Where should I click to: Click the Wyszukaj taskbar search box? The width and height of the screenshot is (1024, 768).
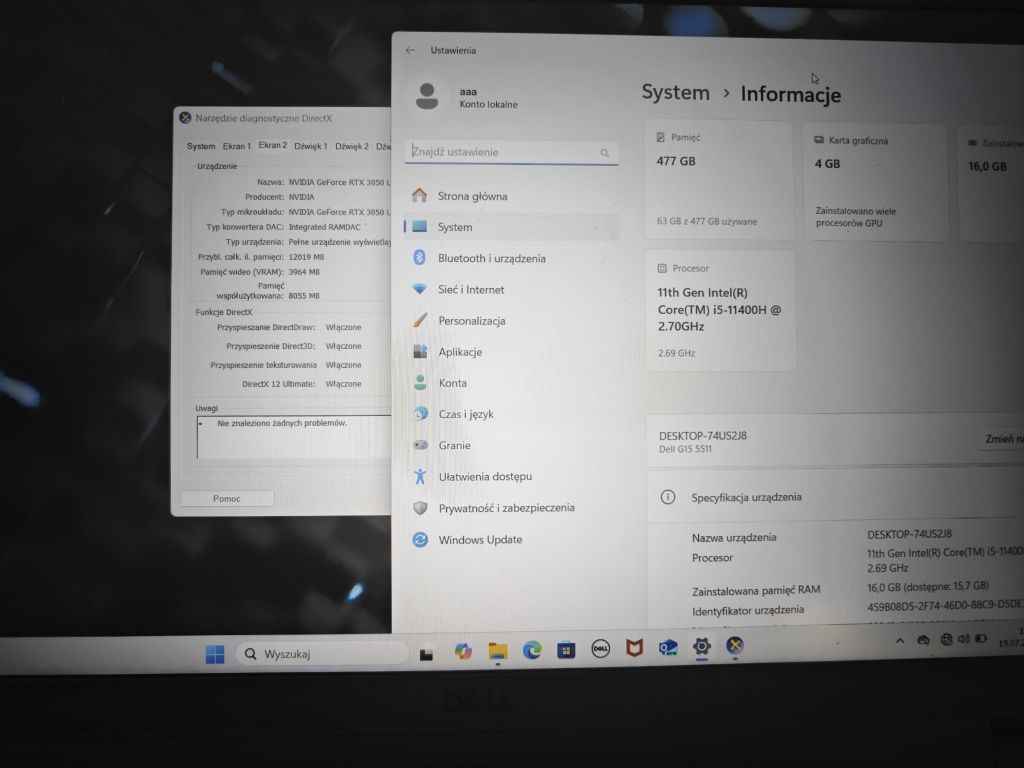pyautogui.click(x=324, y=654)
